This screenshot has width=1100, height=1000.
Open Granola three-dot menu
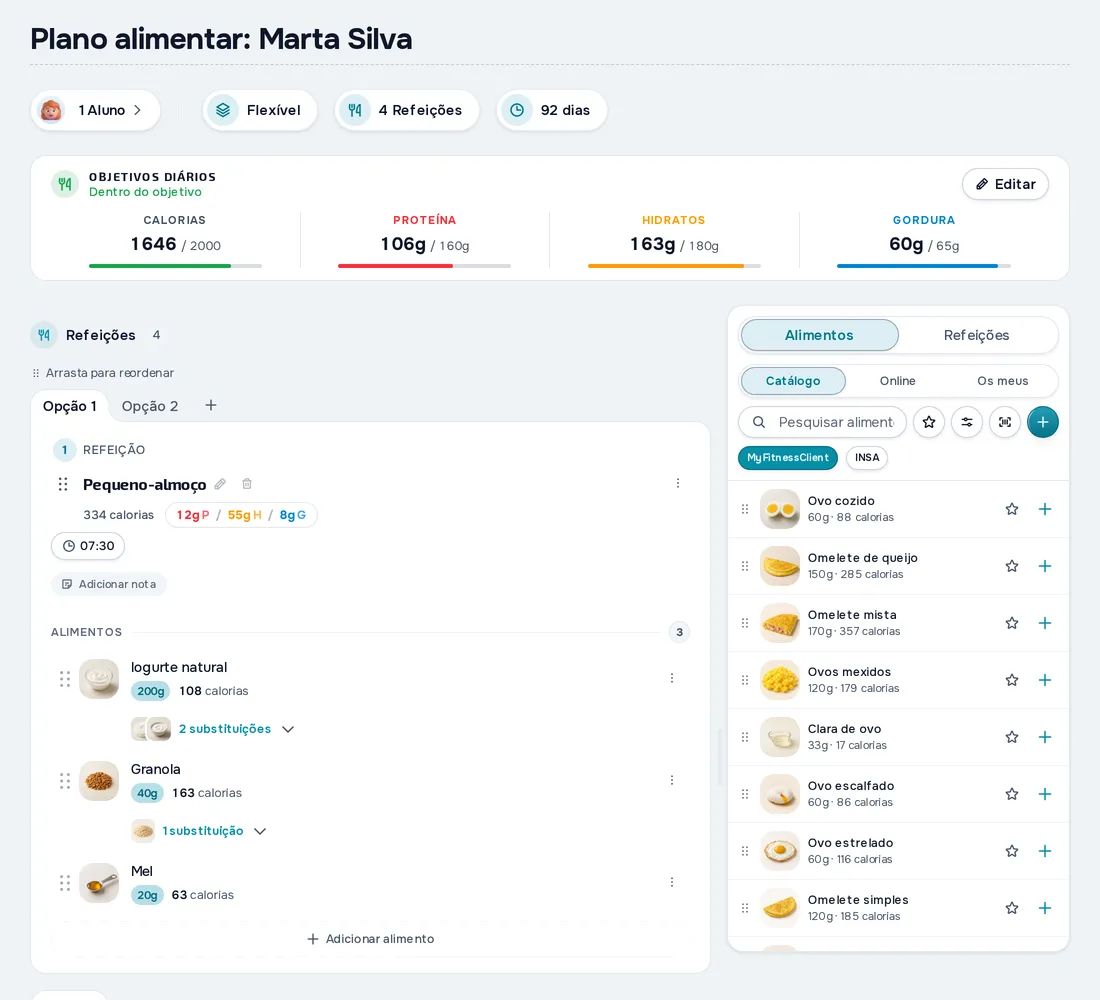point(672,780)
